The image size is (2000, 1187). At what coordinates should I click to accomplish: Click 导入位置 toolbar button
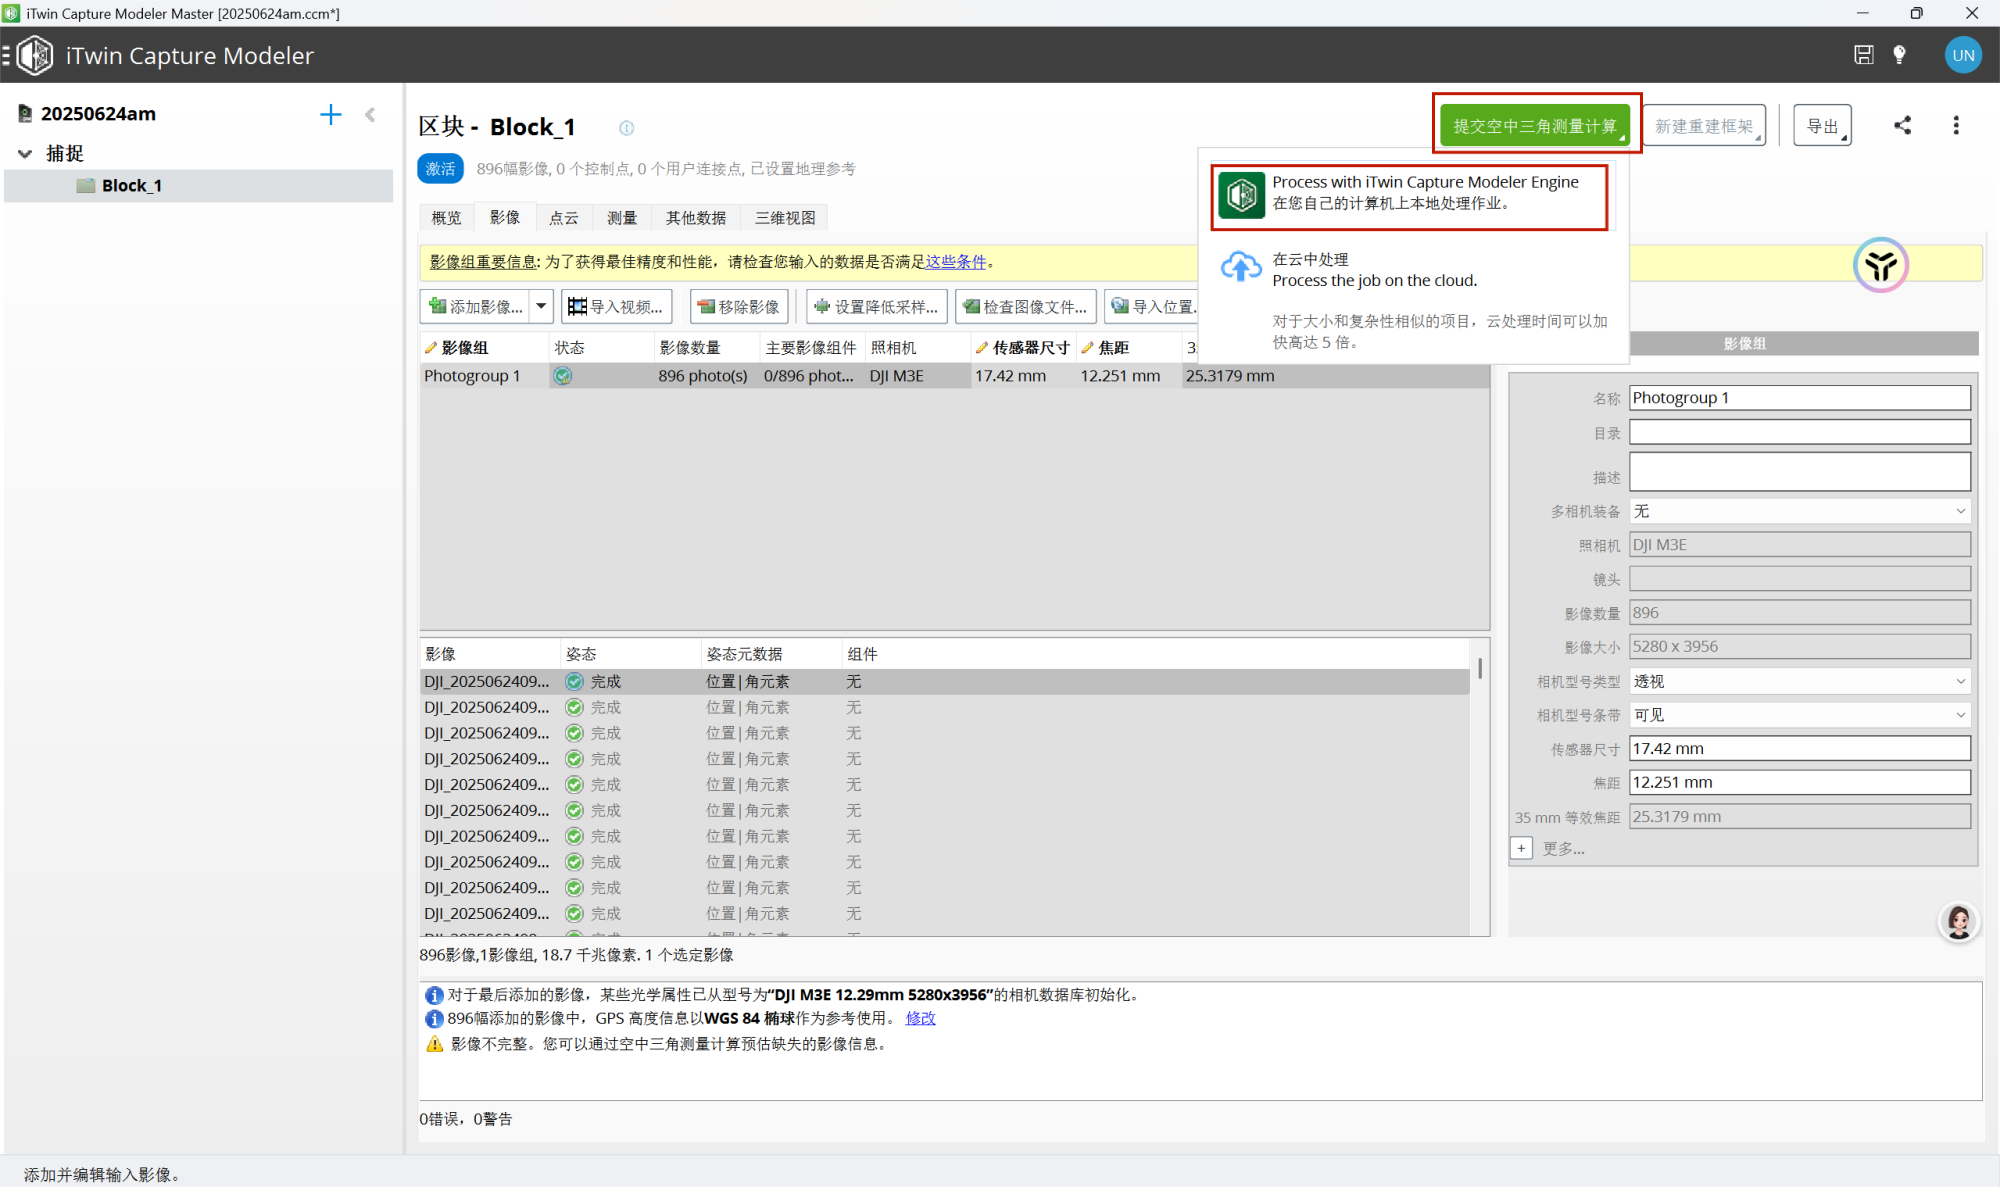coord(1152,306)
